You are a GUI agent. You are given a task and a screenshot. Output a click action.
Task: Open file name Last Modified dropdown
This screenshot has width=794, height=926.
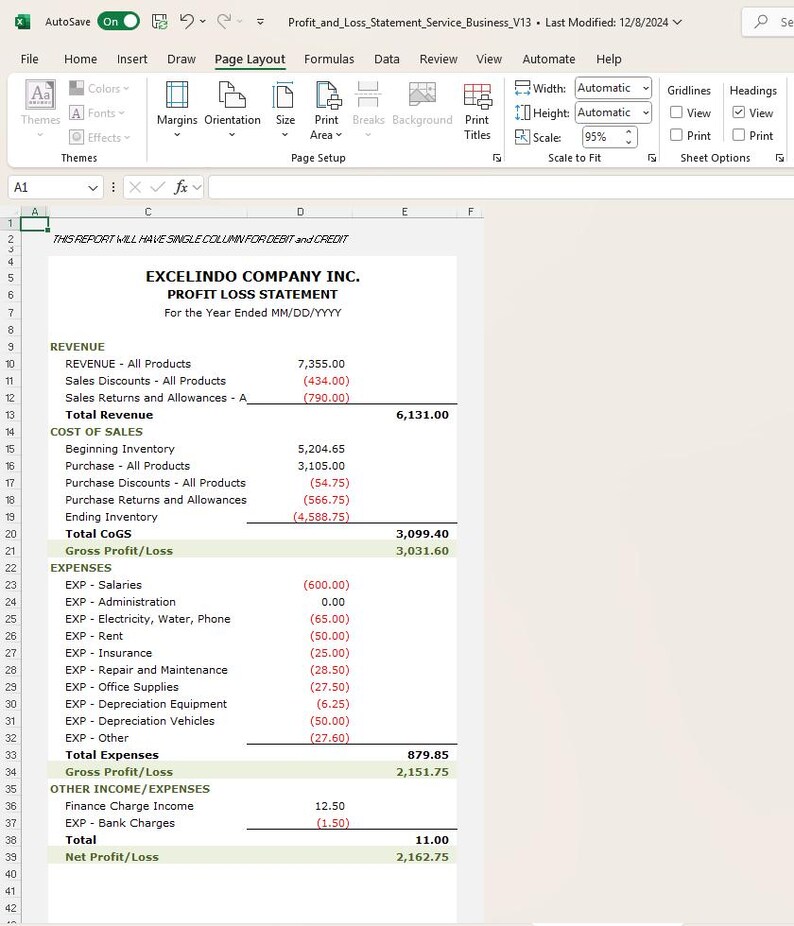(x=677, y=22)
